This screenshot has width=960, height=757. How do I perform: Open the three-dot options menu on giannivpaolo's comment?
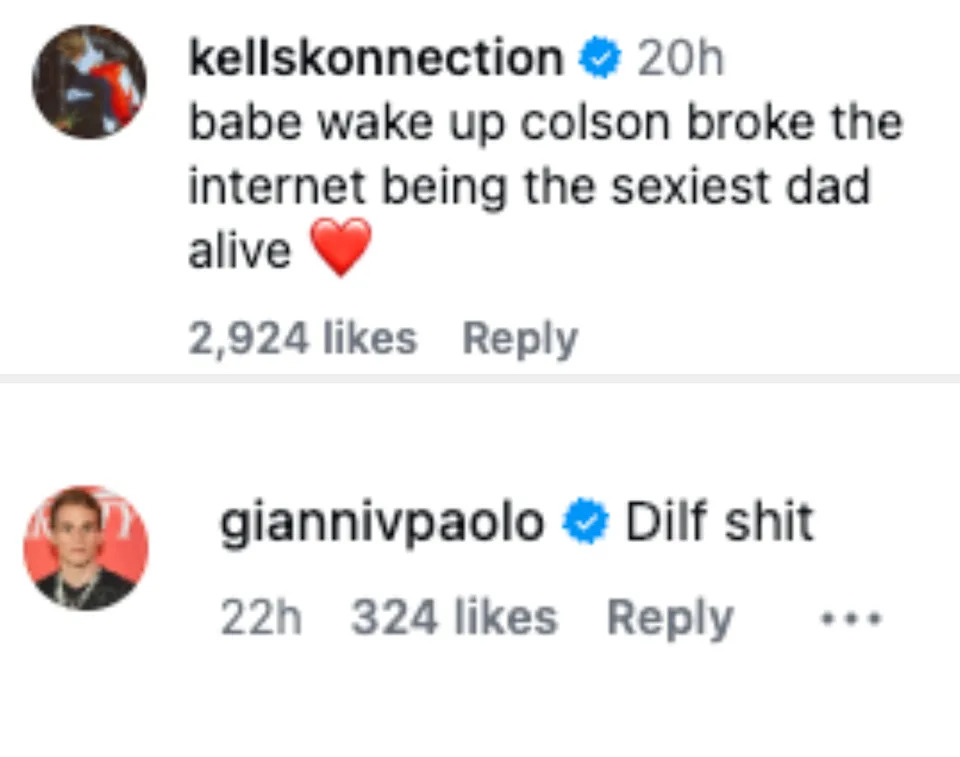click(x=851, y=617)
